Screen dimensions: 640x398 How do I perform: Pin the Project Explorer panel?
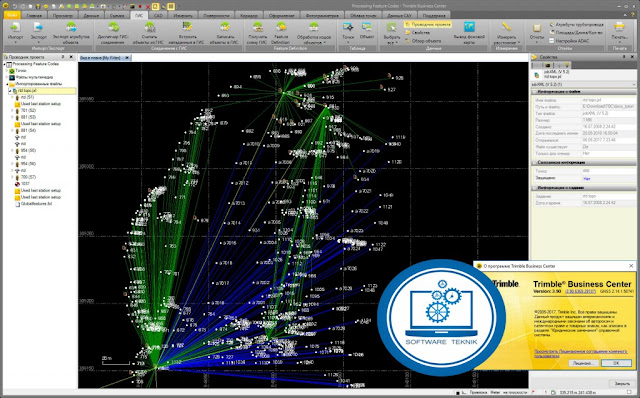click(63, 57)
